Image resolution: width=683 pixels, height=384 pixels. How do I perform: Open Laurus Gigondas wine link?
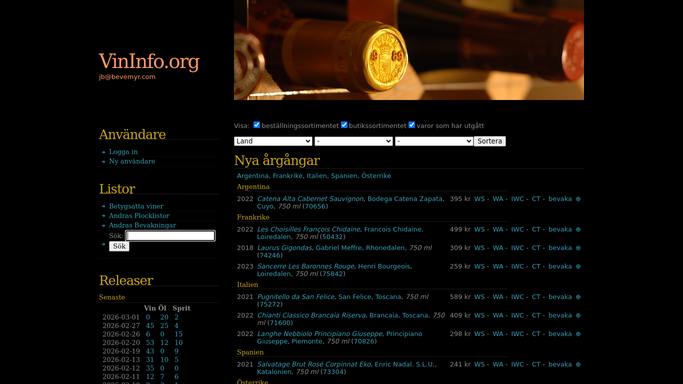tap(284, 248)
